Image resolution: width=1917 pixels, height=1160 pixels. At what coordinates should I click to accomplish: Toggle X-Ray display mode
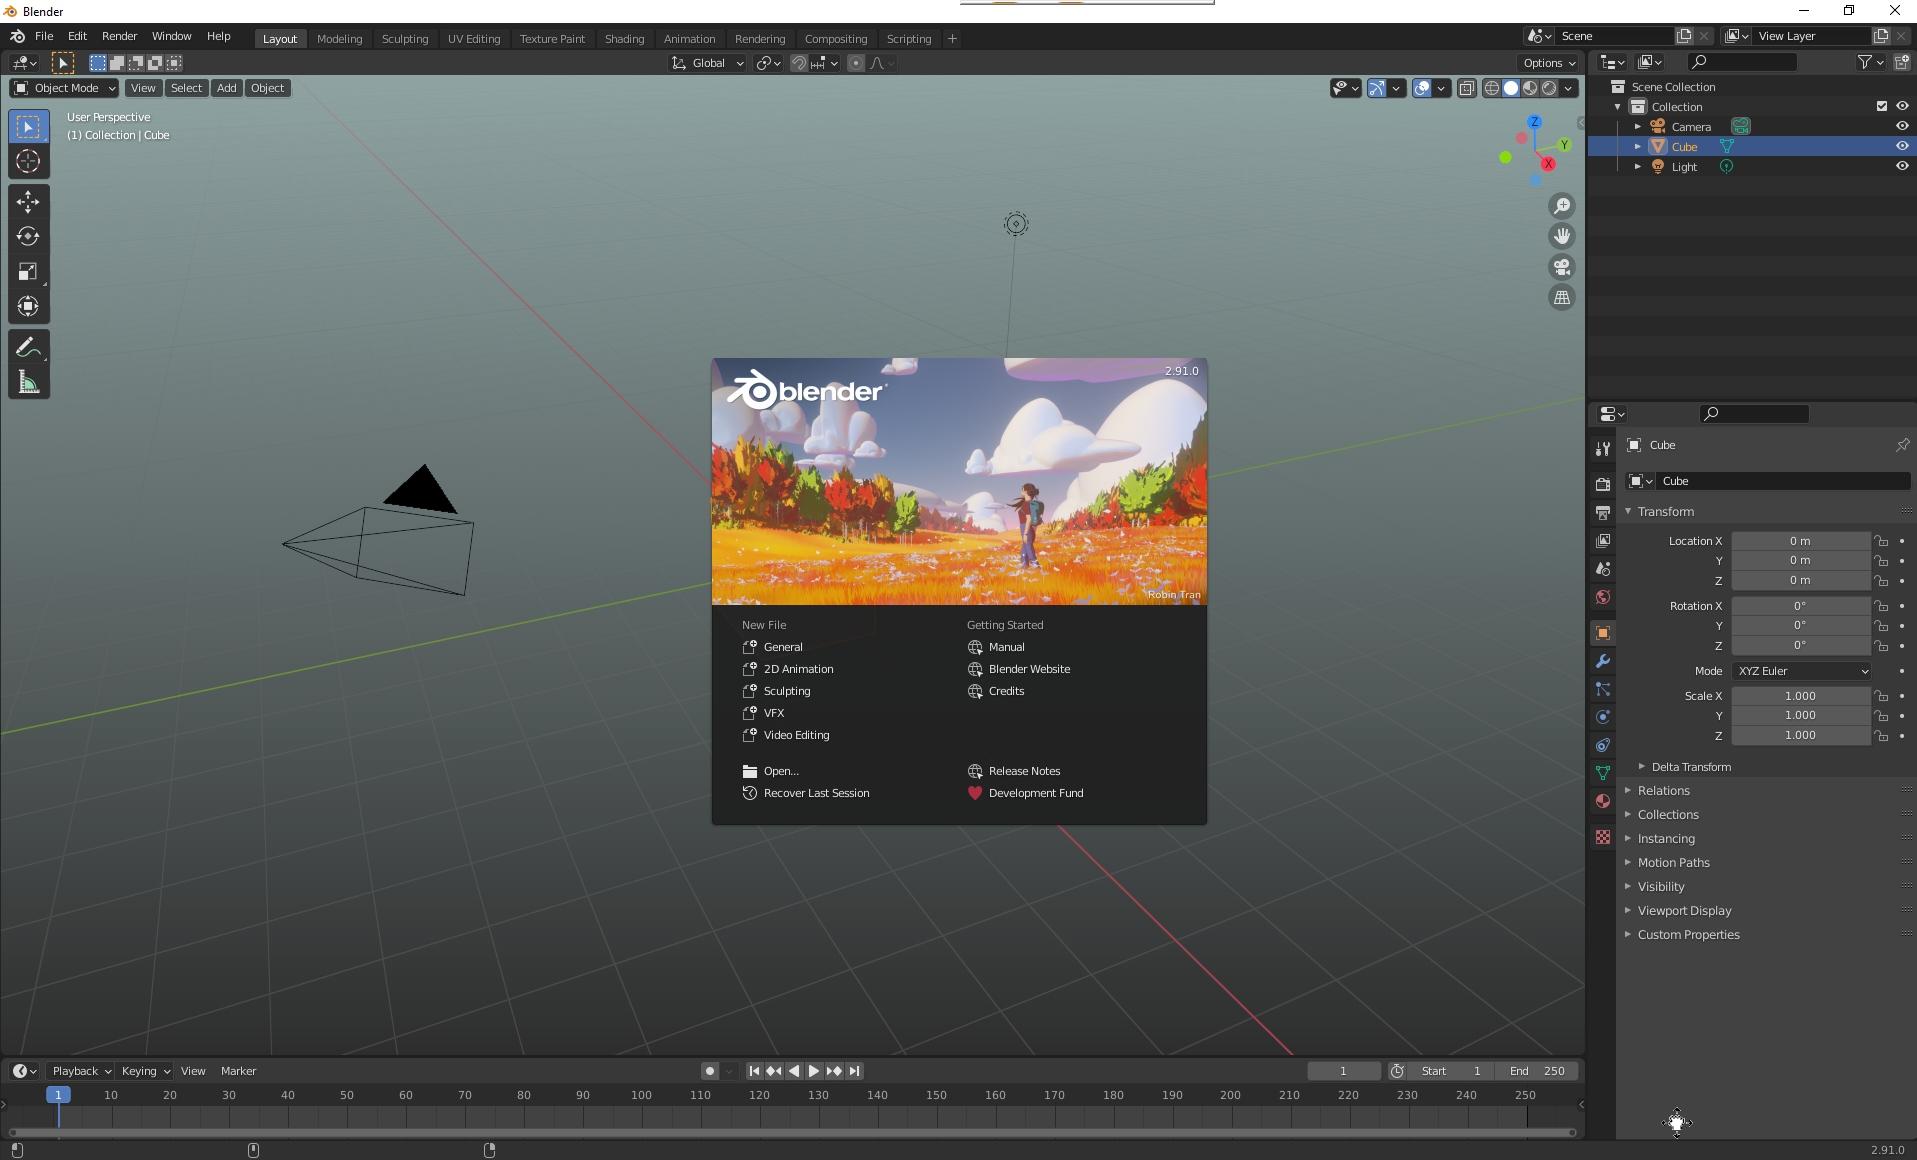click(1466, 88)
